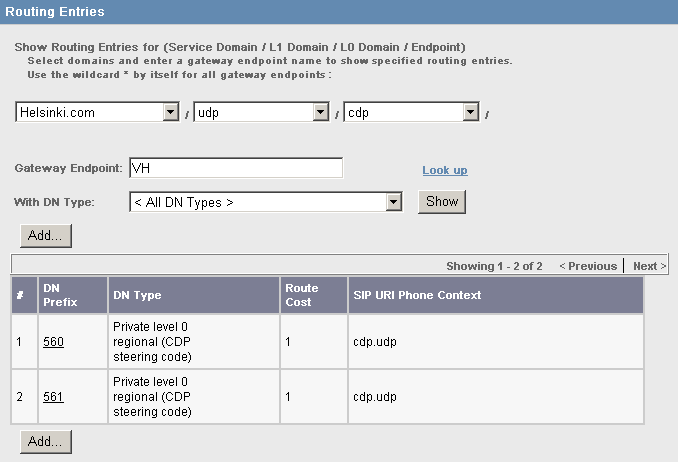The width and height of the screenshot is (678, 462).
Task: Click the Show button
Action: (442, 202)
